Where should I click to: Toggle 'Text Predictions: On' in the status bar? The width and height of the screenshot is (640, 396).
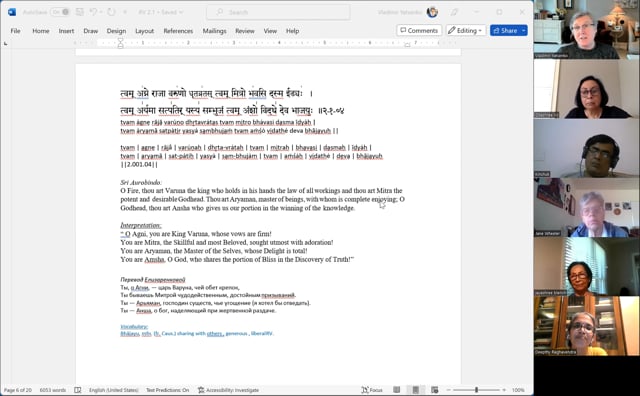[168, 390]
